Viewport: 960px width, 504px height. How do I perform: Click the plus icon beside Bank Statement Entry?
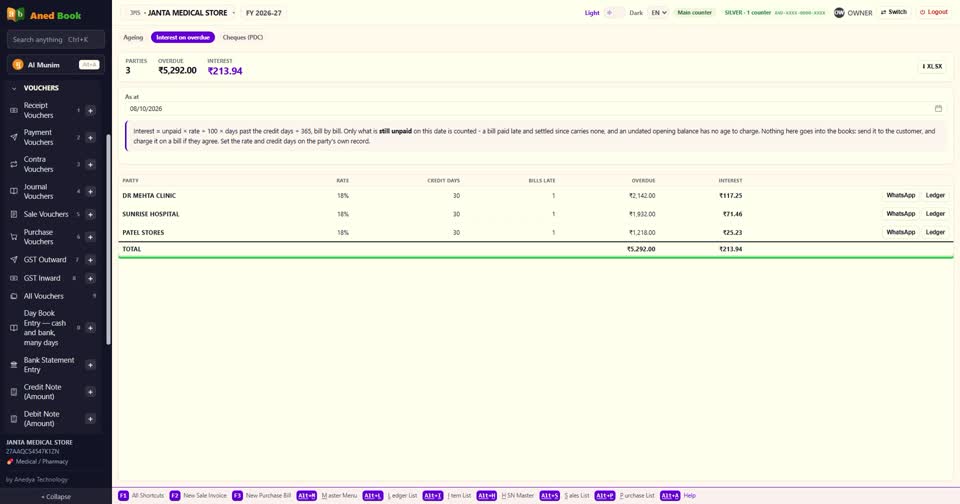click(91, 365)
